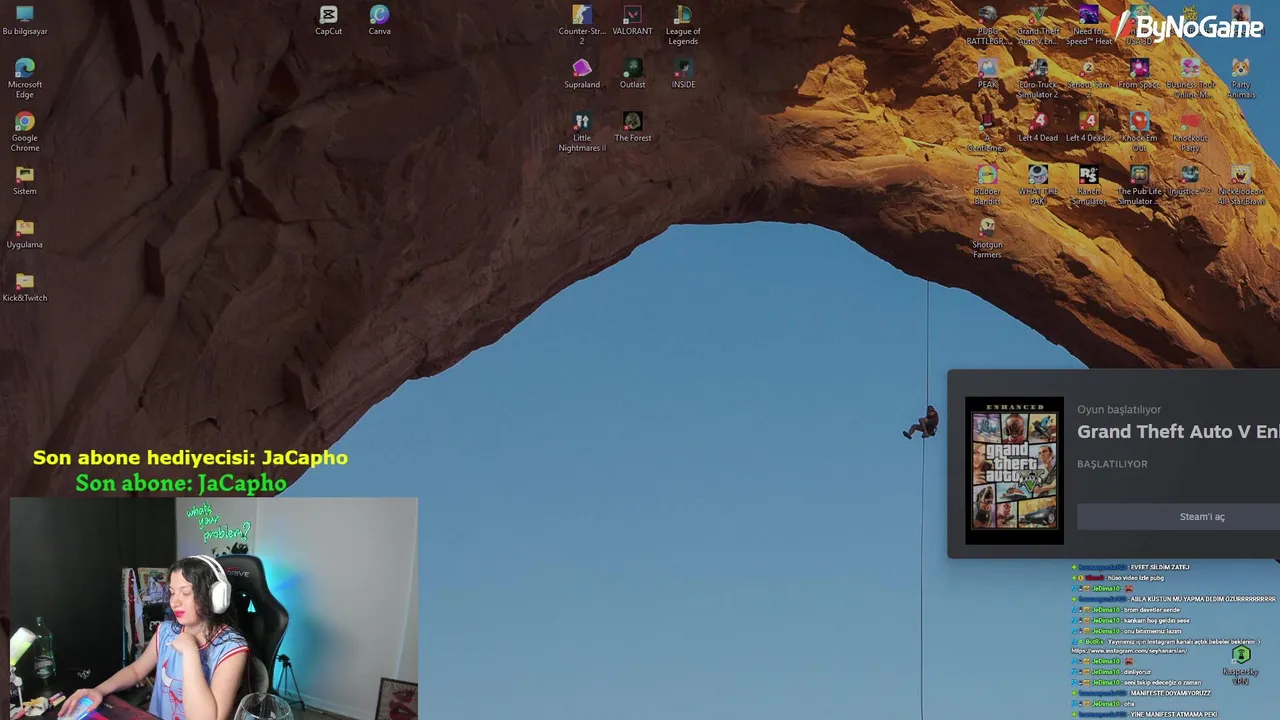The width and height of the screenshot is (1280, 720).
Task: Select The Forest game icon
Action: click(632, 126)
